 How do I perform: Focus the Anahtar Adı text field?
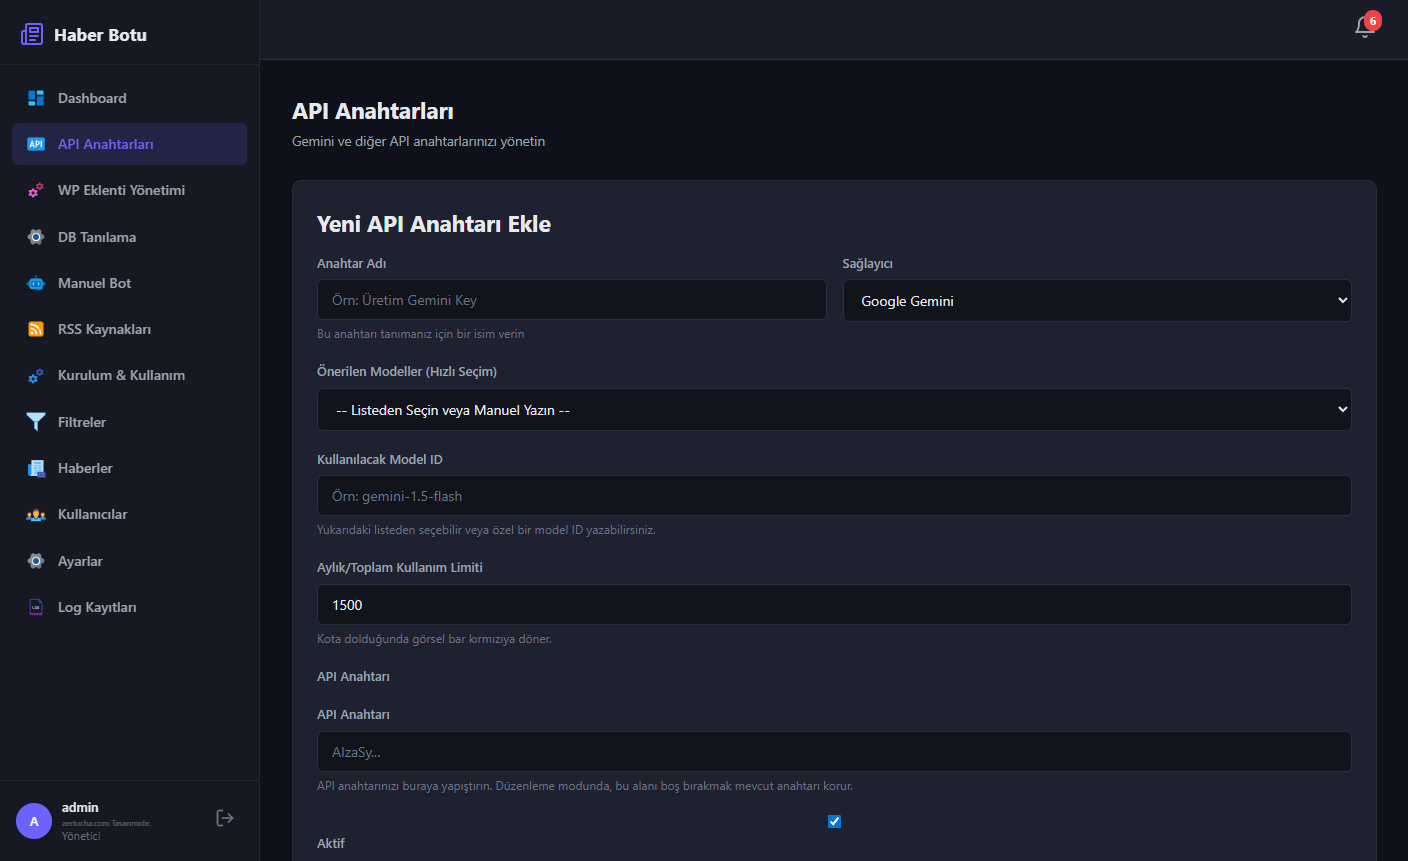571,300
